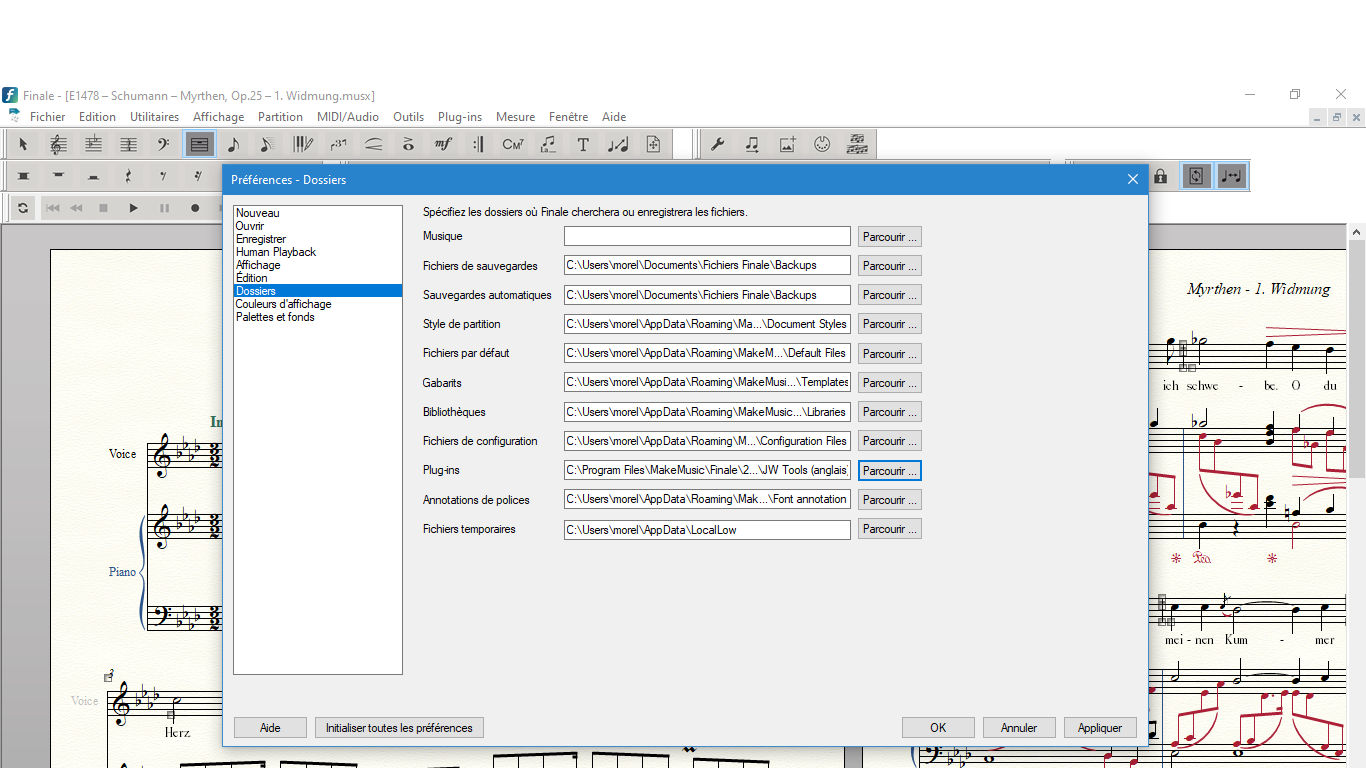Choose the bass clef Key Signature tool
The height and width of the screenshot is (768, 1366).
[x=163, y=145]
